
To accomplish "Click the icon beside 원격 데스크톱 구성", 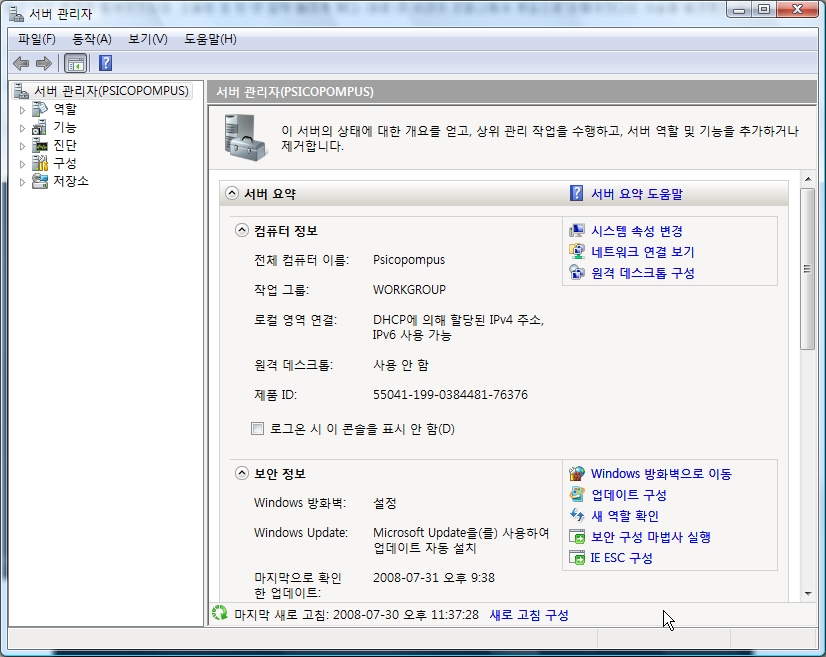I will [x=577, y=273].
